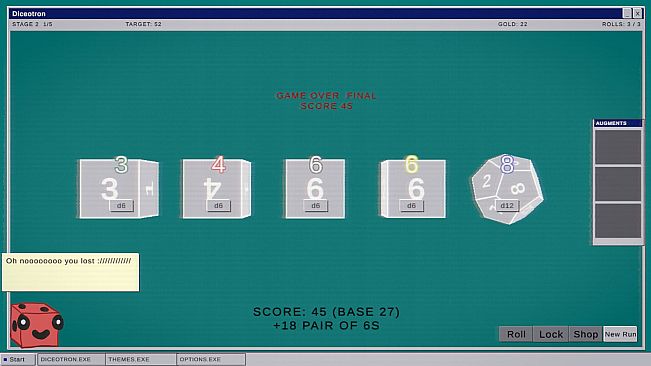Viewport: 651px width, 366px height.
Task: Open OPTIONS.EXE from the taskbar
Action: point(211,359)
